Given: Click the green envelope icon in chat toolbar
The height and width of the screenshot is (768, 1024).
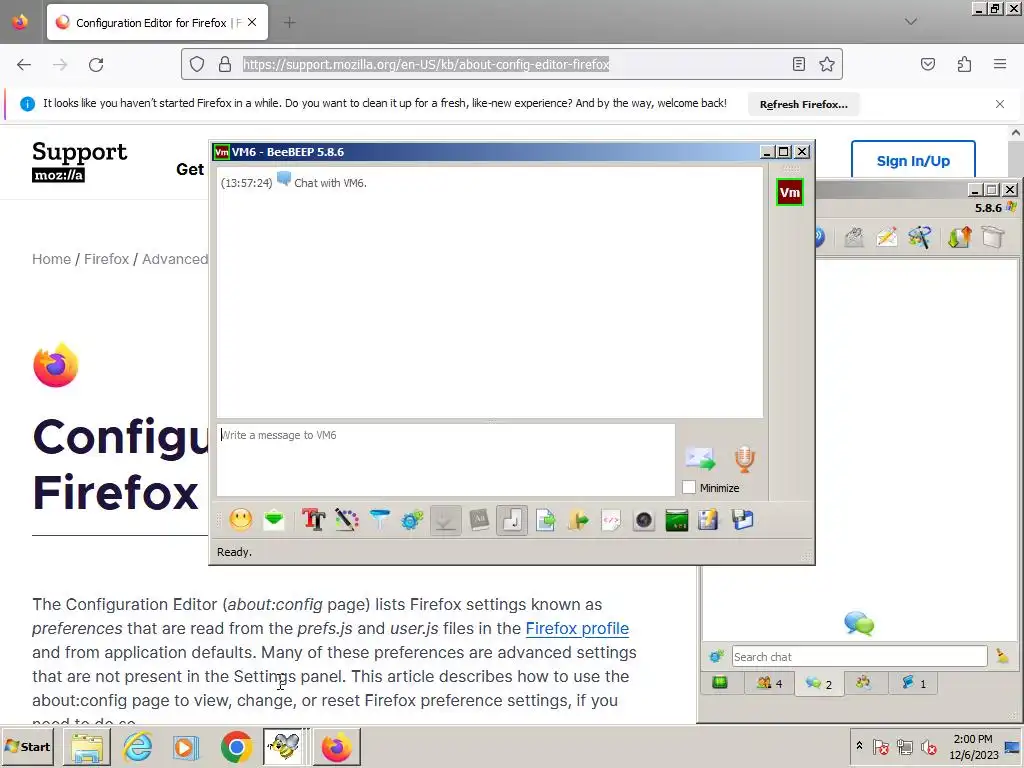Looking at the screenshot, I should [274, 520].
